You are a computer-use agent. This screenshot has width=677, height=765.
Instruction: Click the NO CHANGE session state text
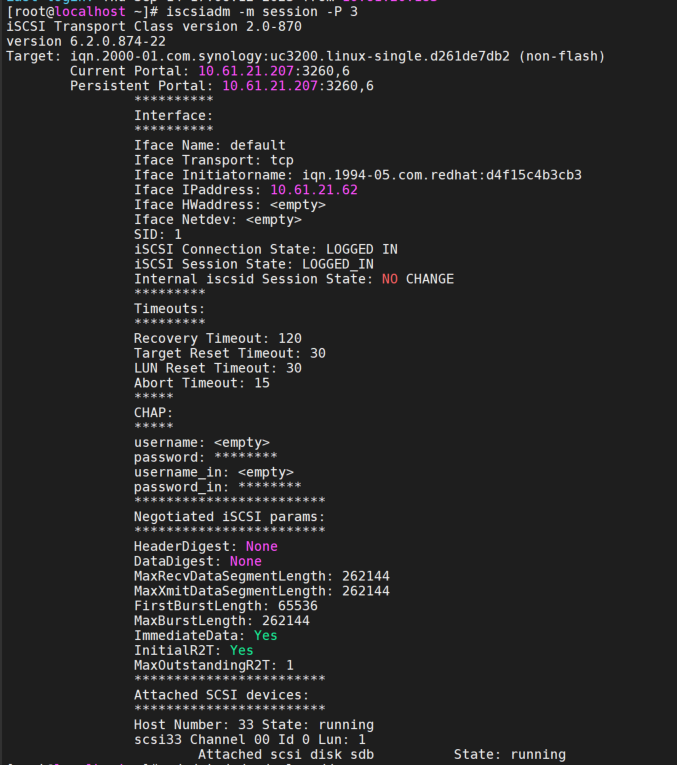417,279
